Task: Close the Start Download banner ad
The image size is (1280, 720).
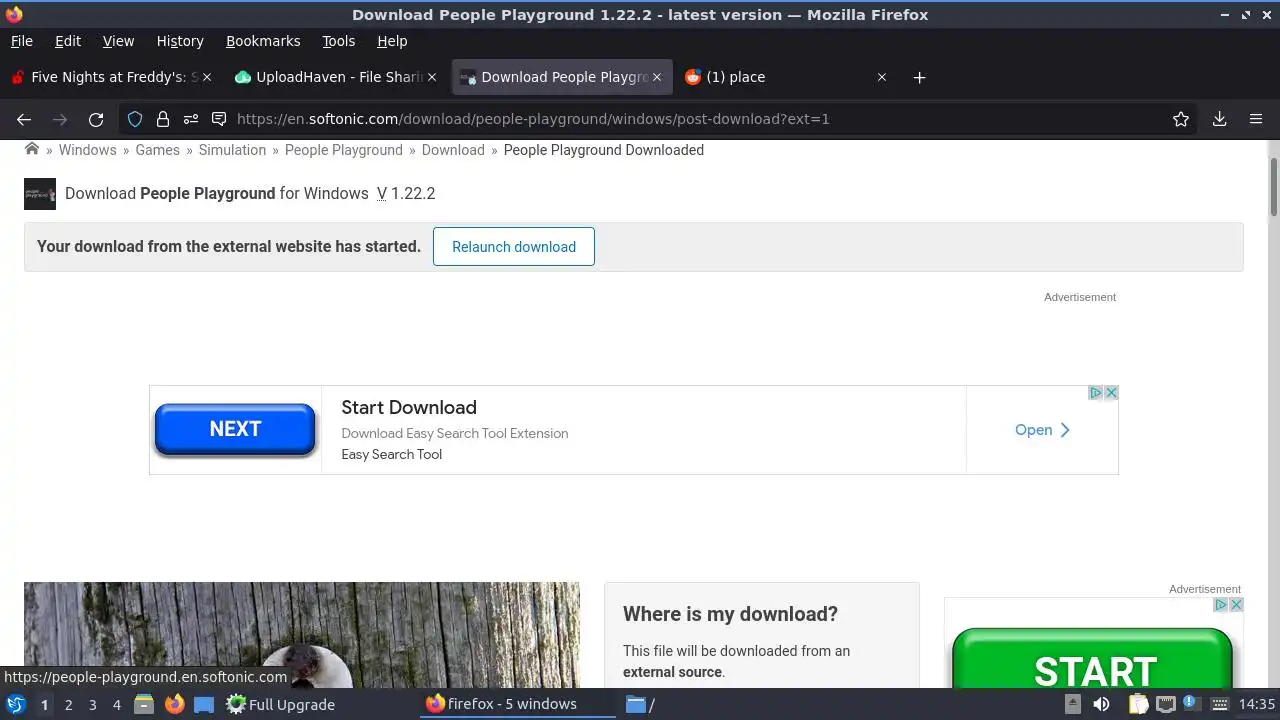Action: click(1111, 393)
